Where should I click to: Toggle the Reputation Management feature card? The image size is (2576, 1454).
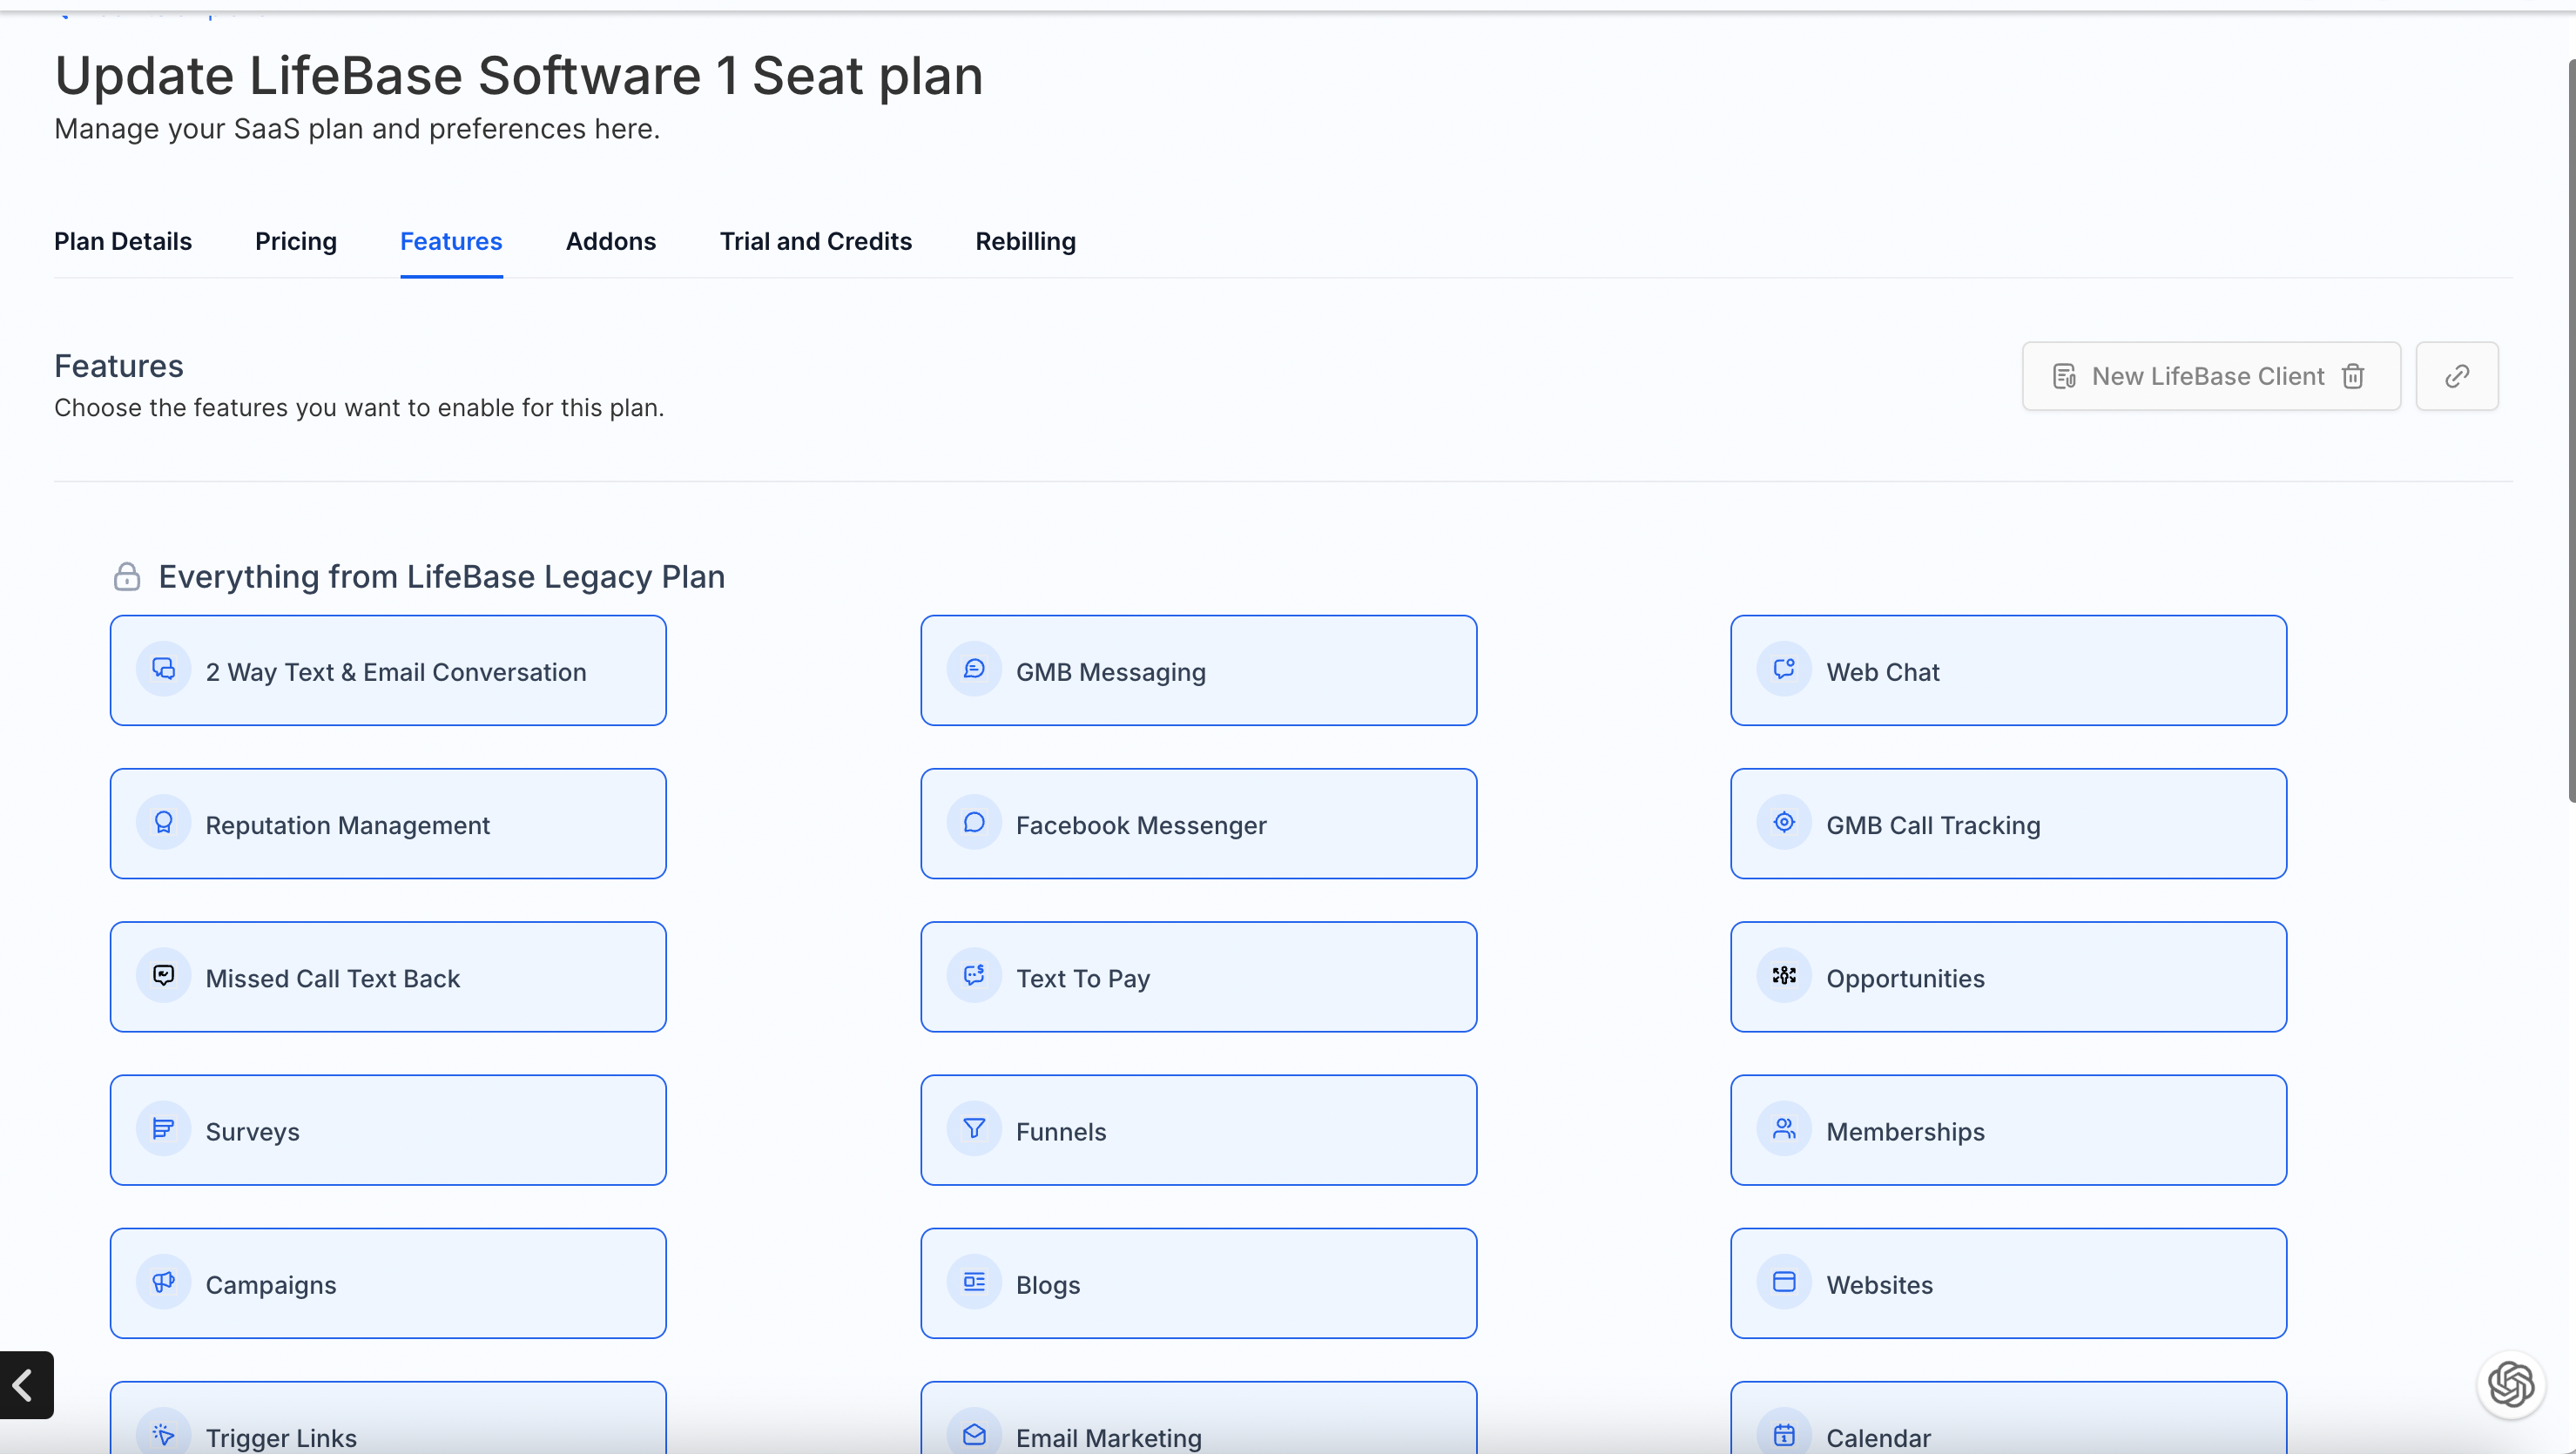[388, 824]
